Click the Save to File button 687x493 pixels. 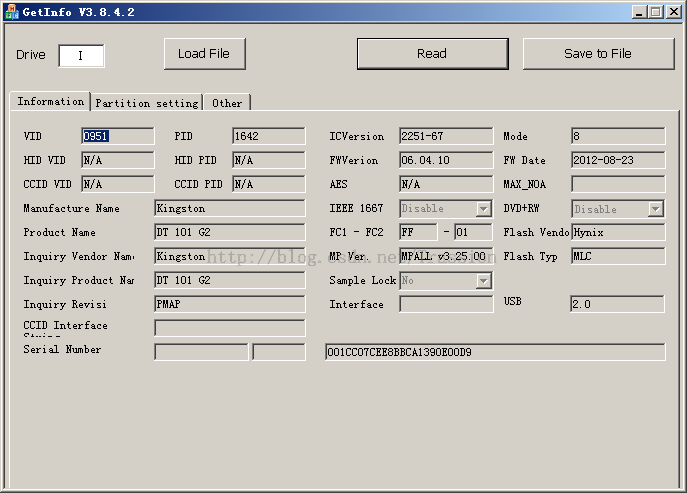[x=598, y=54]
